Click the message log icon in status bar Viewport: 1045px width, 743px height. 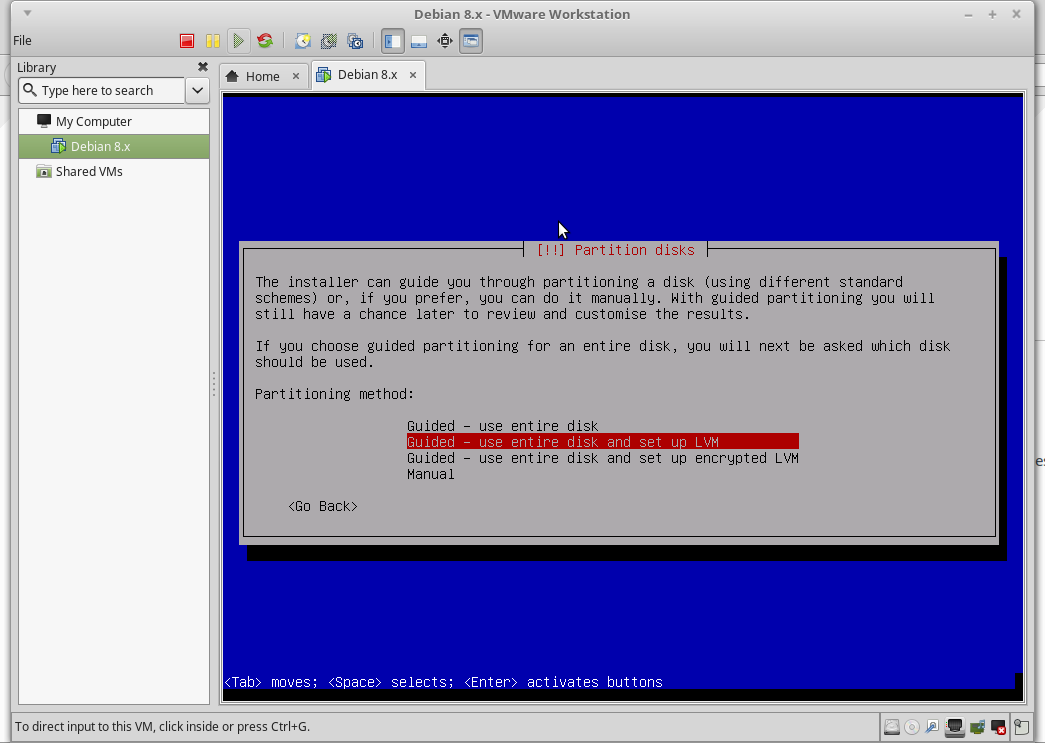coord(1020,726)
